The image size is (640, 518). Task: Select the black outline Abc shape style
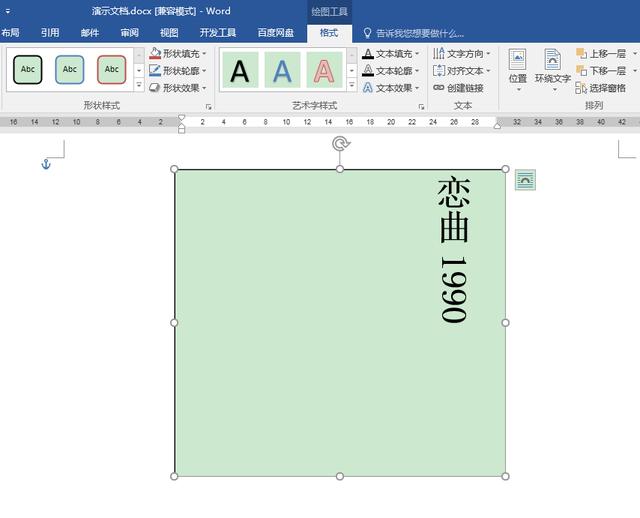coord(28,70)
